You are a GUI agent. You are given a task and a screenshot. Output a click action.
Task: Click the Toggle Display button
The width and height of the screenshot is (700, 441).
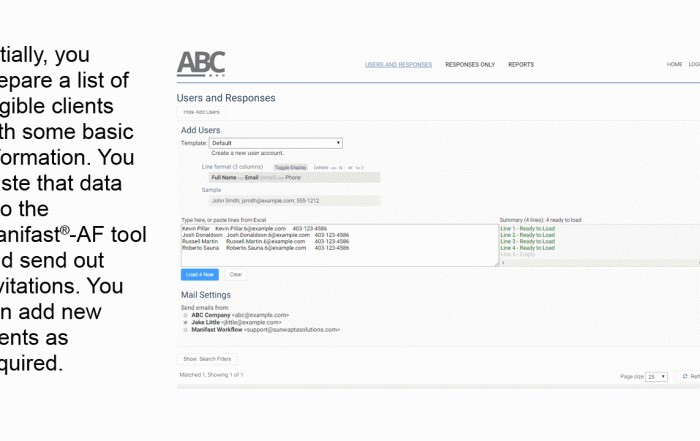[x=290, y=167]
